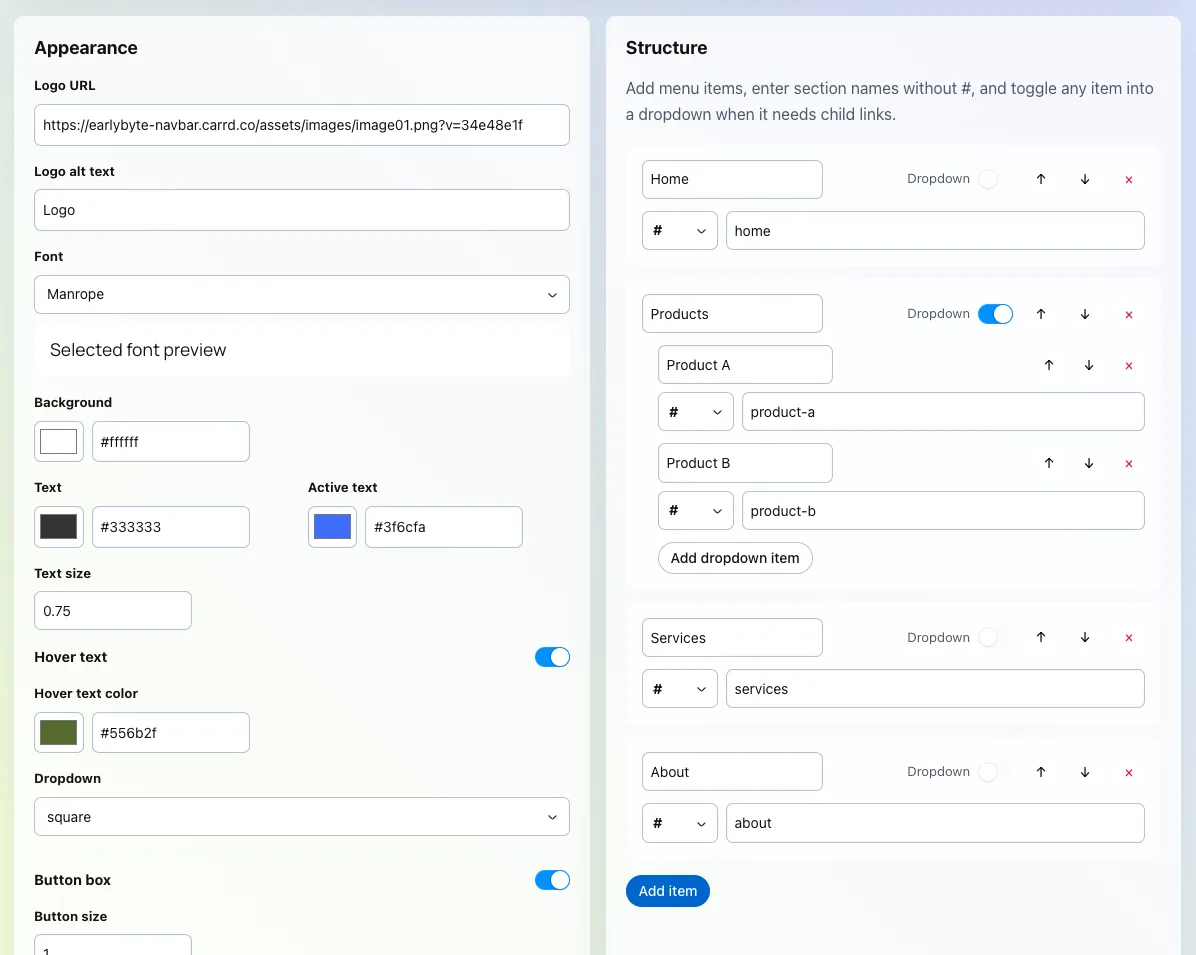Click the services section name field
Screen dimensions: 1196x955
pyautogui.click(x=935, y=689)
